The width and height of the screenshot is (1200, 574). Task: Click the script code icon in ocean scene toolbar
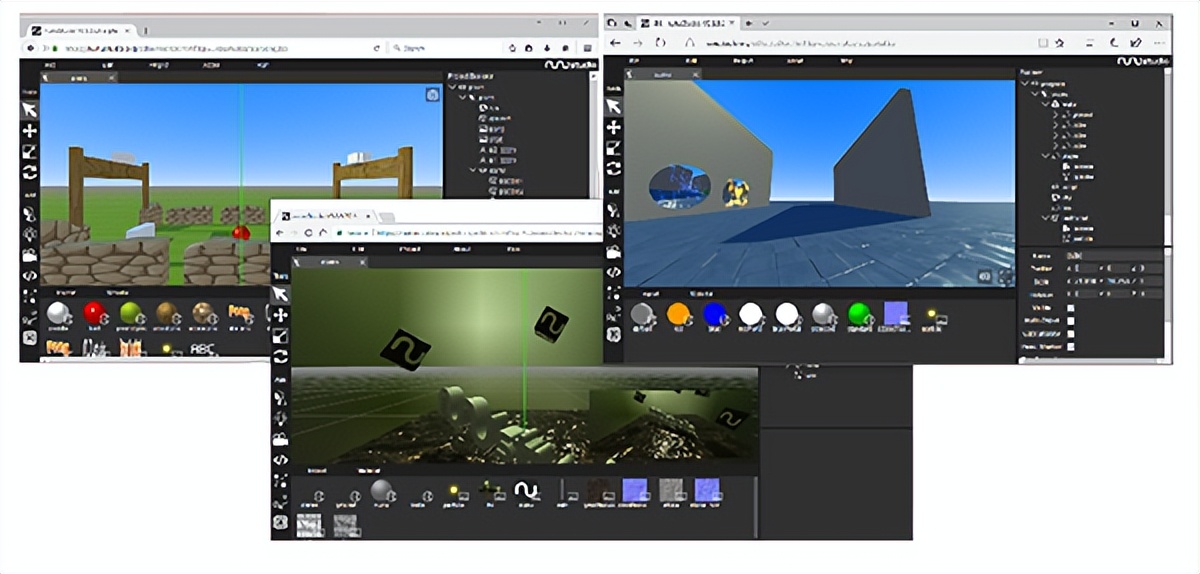point(613,273)
